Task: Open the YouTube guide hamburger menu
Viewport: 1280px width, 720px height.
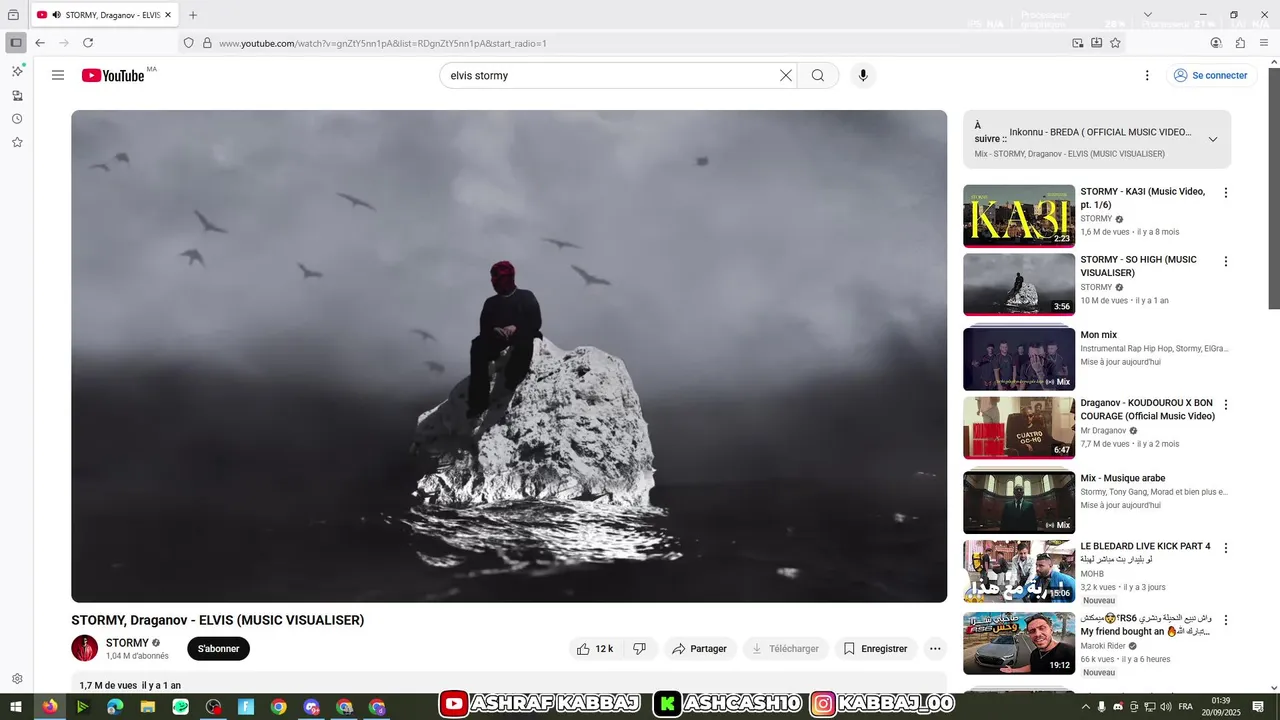Action: point(58,75)
